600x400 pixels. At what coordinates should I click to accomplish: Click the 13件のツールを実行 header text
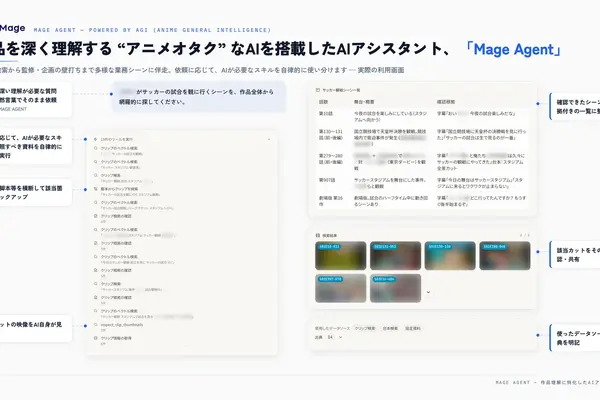click(117, 139)
